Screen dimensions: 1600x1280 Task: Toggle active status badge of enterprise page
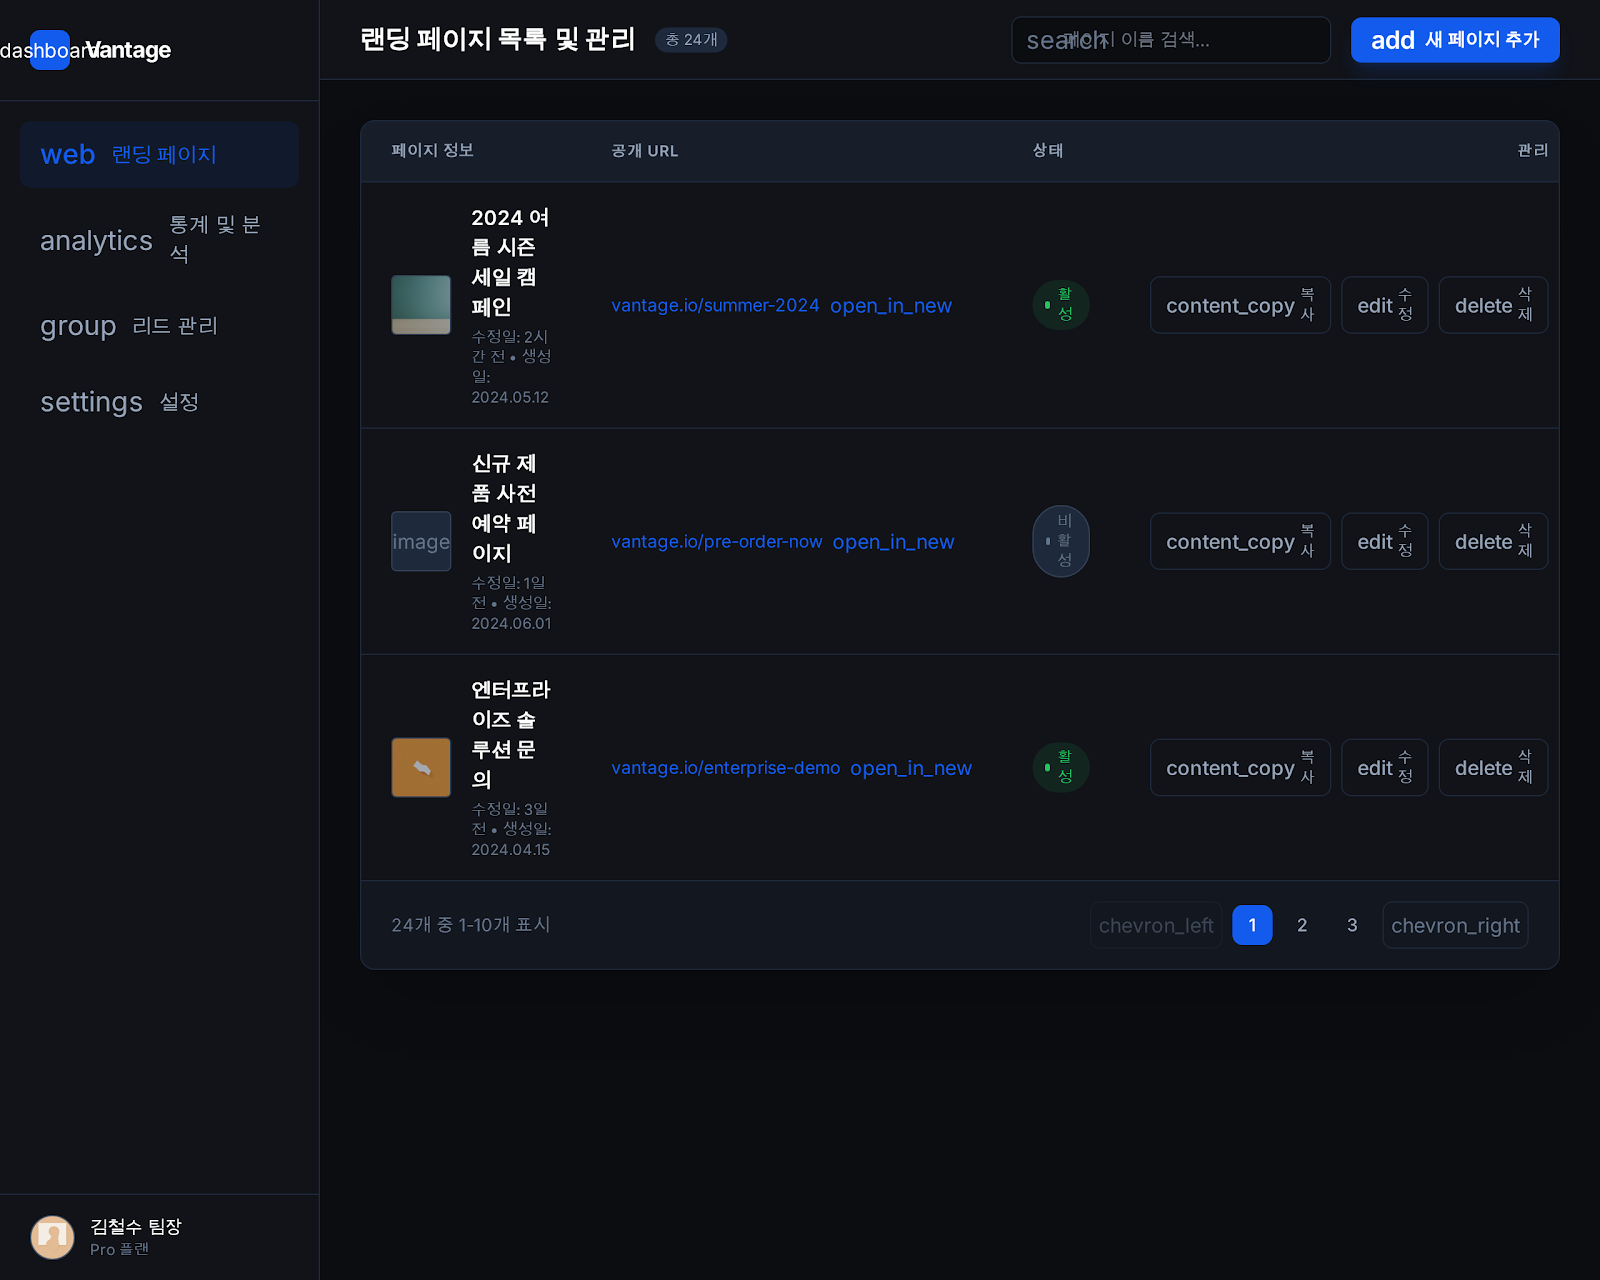(1060, 767)
